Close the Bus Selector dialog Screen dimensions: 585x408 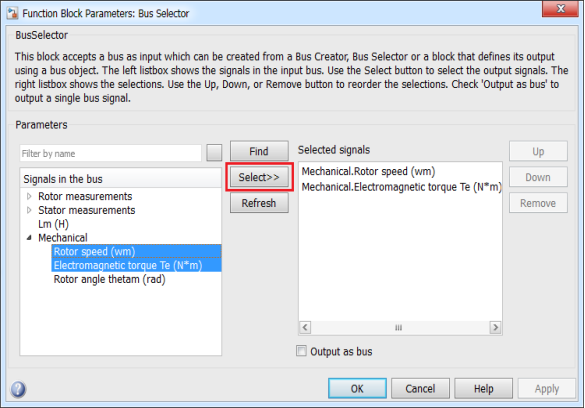(x=560, y=9)
